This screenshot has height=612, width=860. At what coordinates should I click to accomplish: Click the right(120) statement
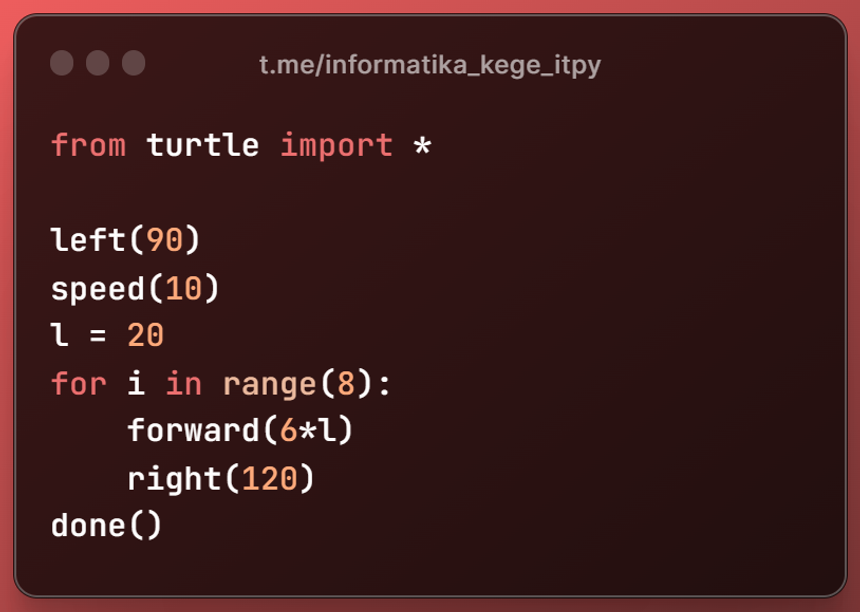click(221, 479)
